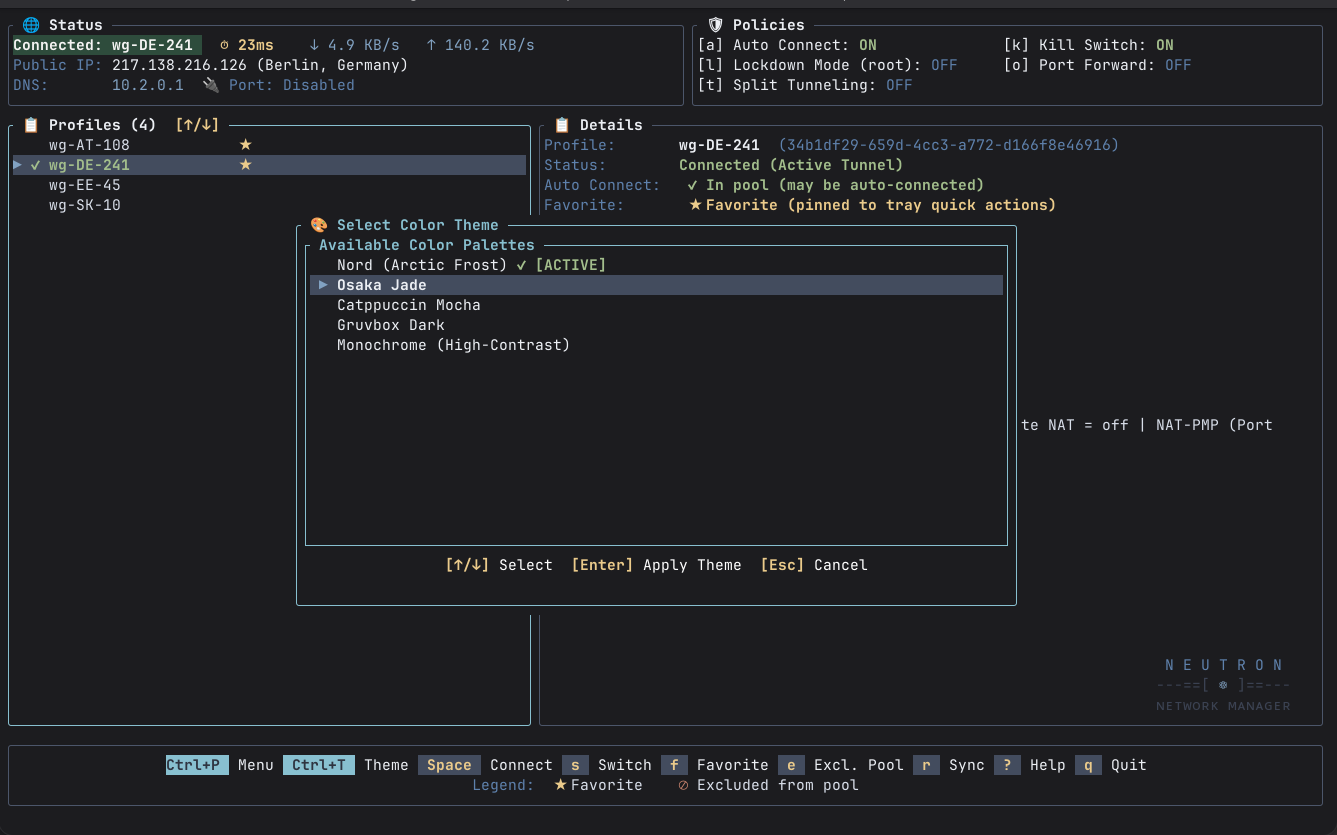Click the ? Help shortcut
The height and width of the screenshot is (835, 1337).
[1030, 765]
